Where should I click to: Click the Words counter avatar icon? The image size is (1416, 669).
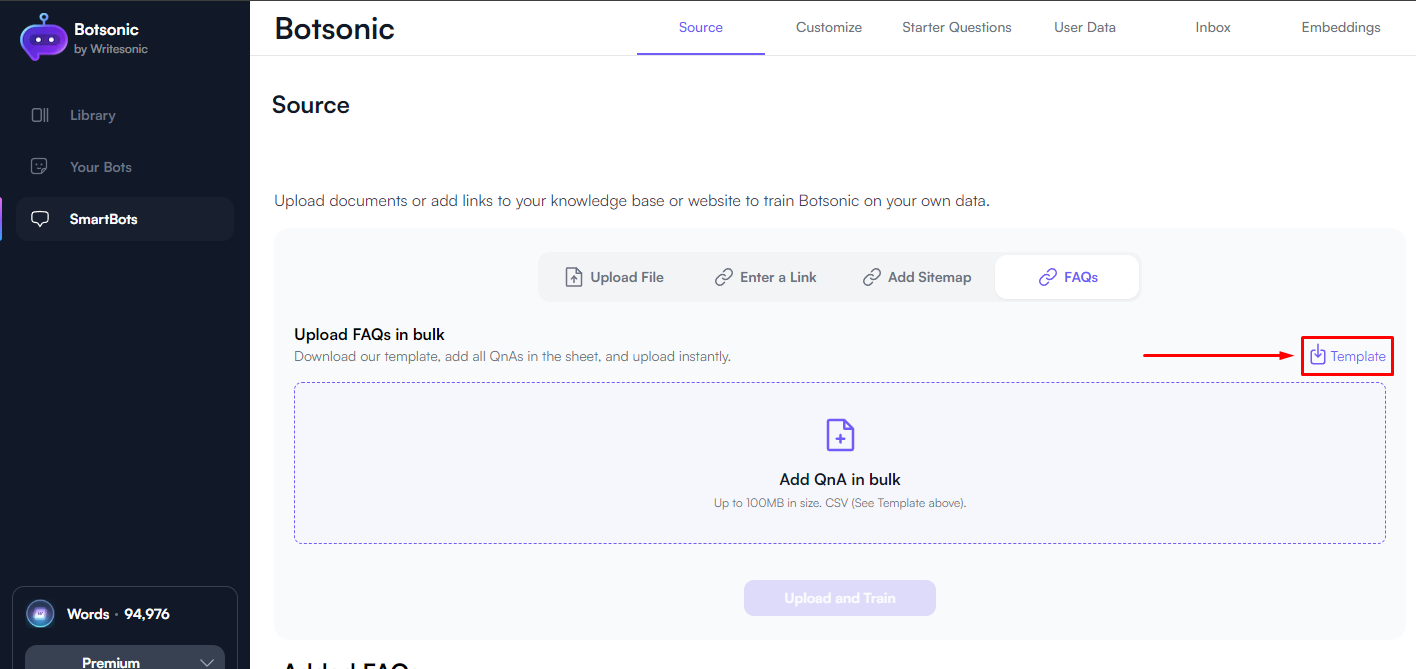[40, 614]
